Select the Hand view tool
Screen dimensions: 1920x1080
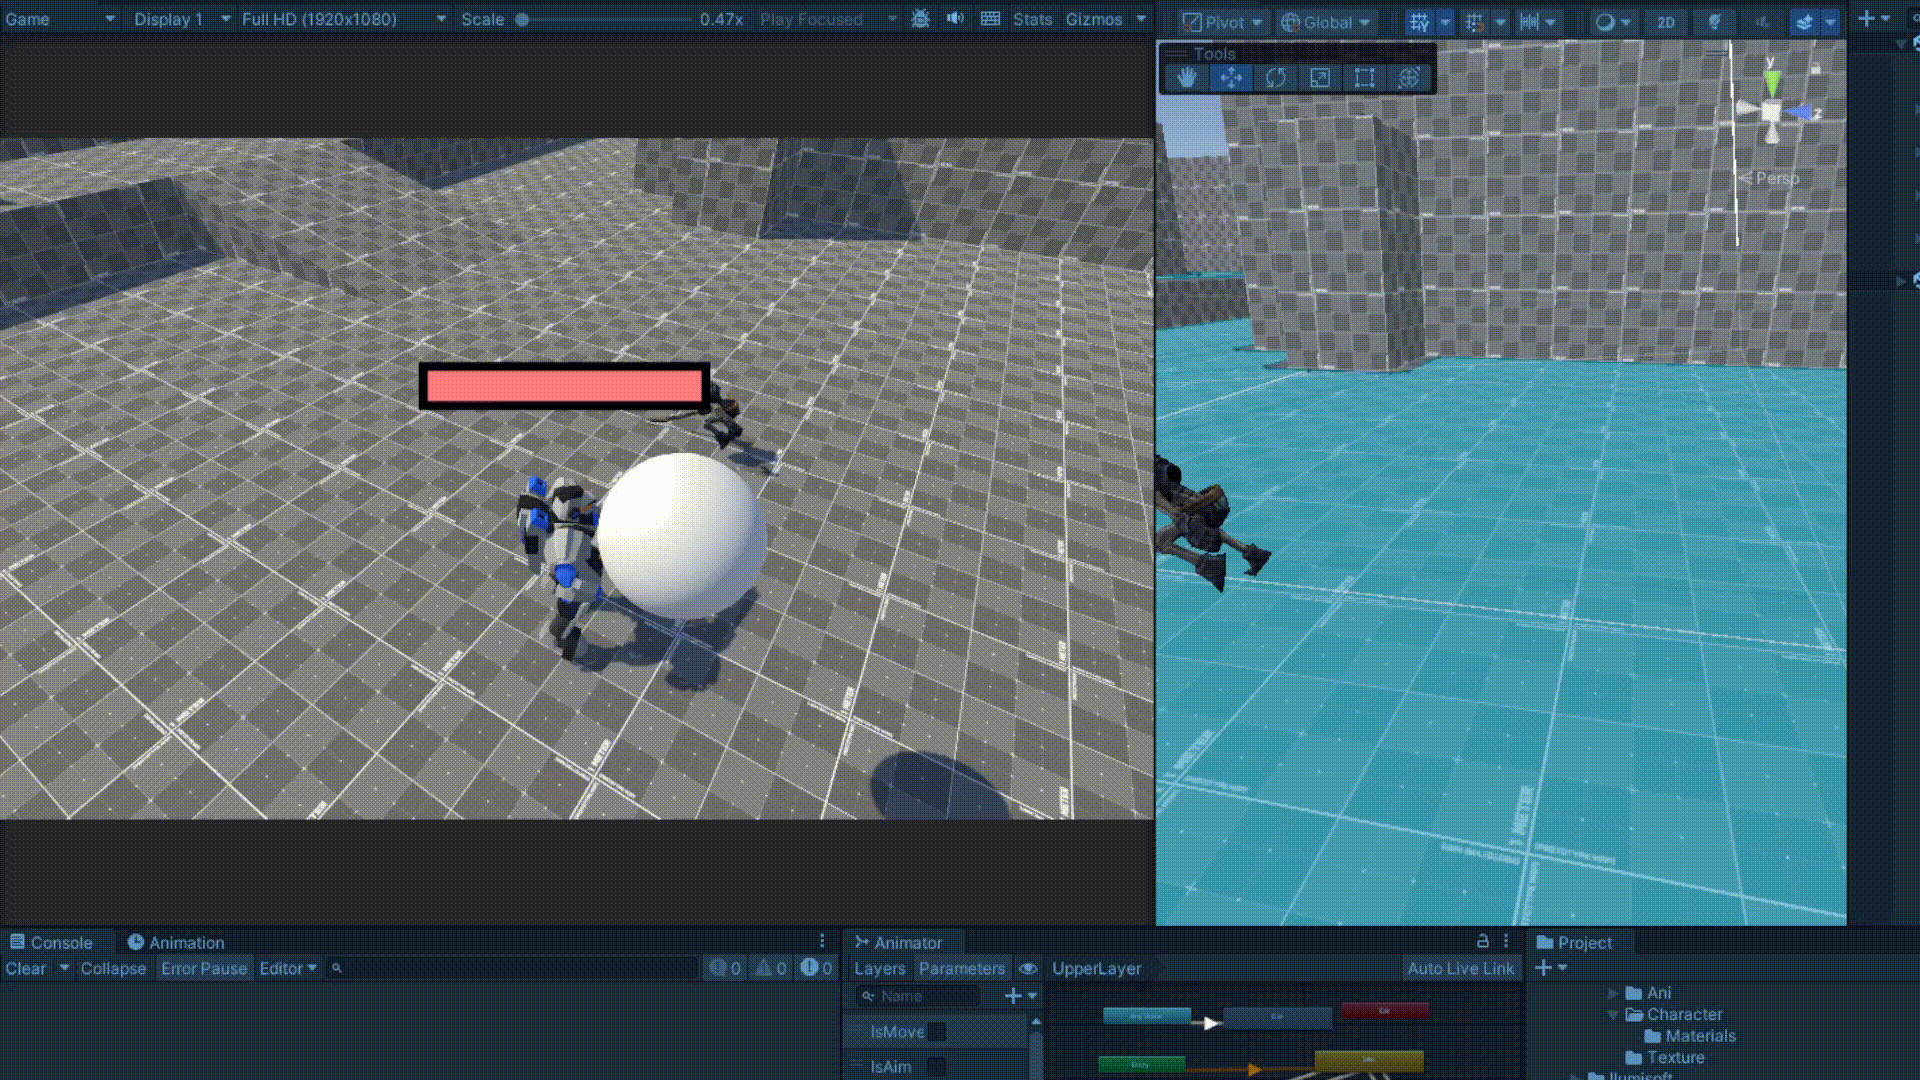coord(1186,78)
